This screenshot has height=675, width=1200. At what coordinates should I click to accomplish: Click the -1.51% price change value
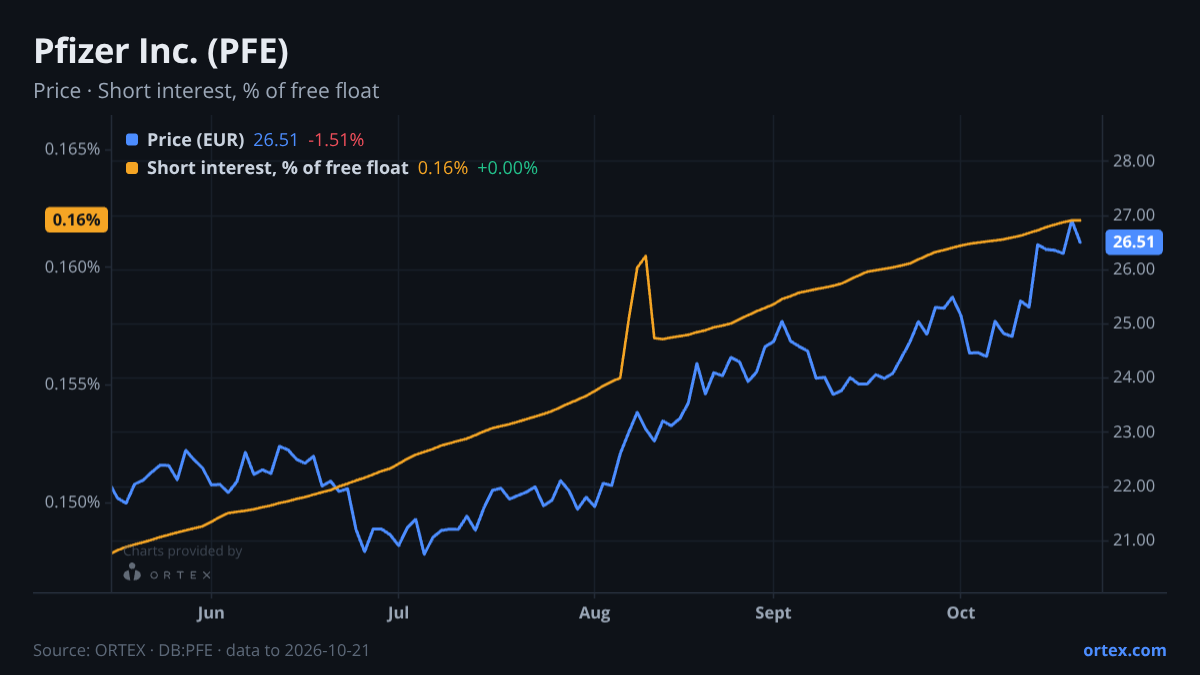(336, 140)
